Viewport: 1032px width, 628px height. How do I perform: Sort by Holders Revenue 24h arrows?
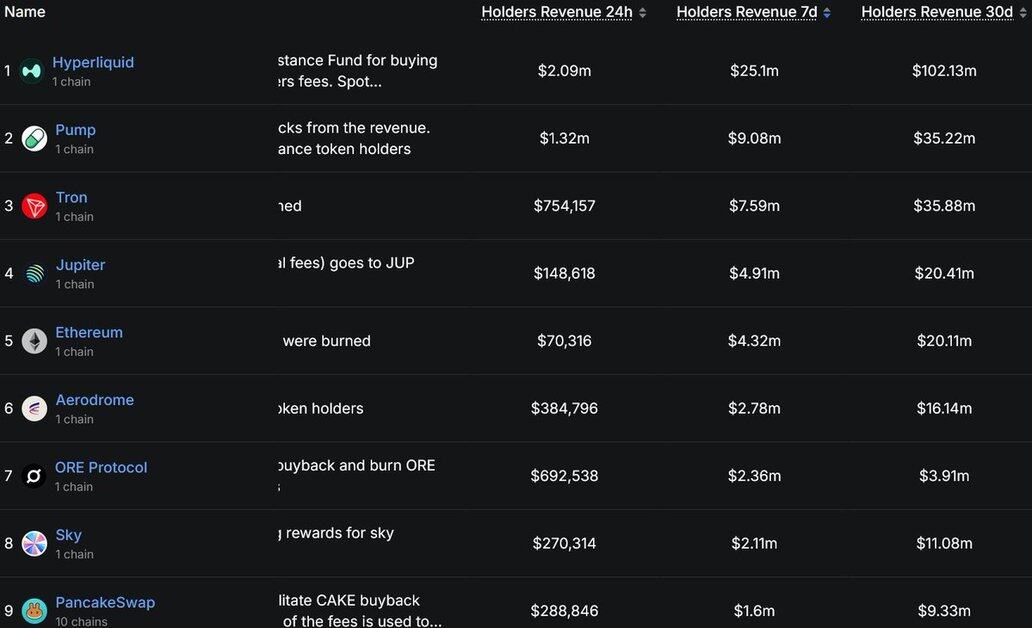click(643, 13)
